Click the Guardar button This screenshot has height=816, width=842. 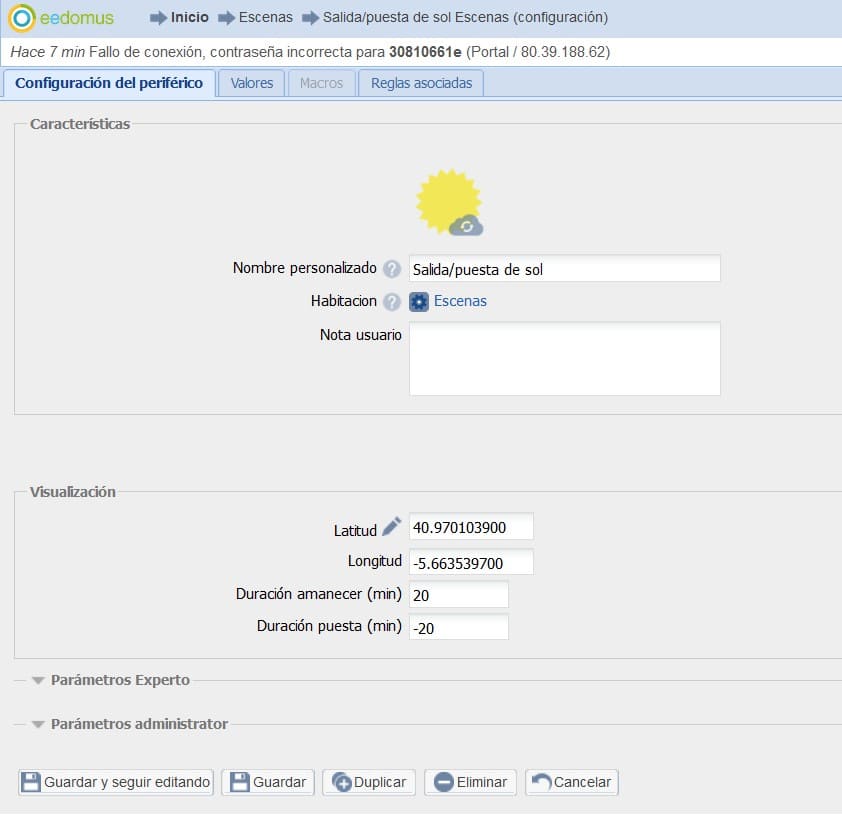coord(268,782)
